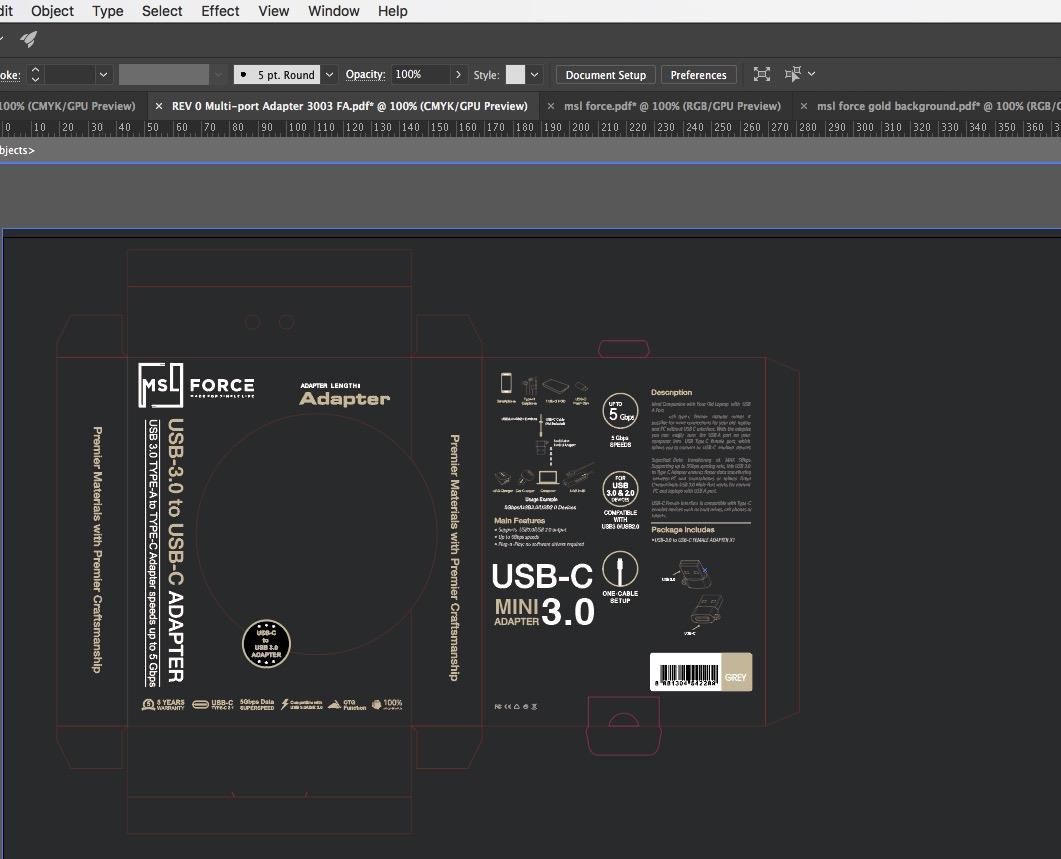The image size is (1061, 859).
Task: Open the stroke weight dropdown
Action: (103, 75)
